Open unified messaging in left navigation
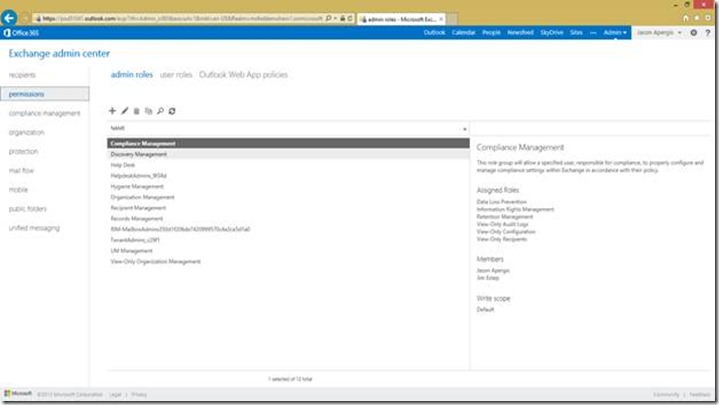 34,227
